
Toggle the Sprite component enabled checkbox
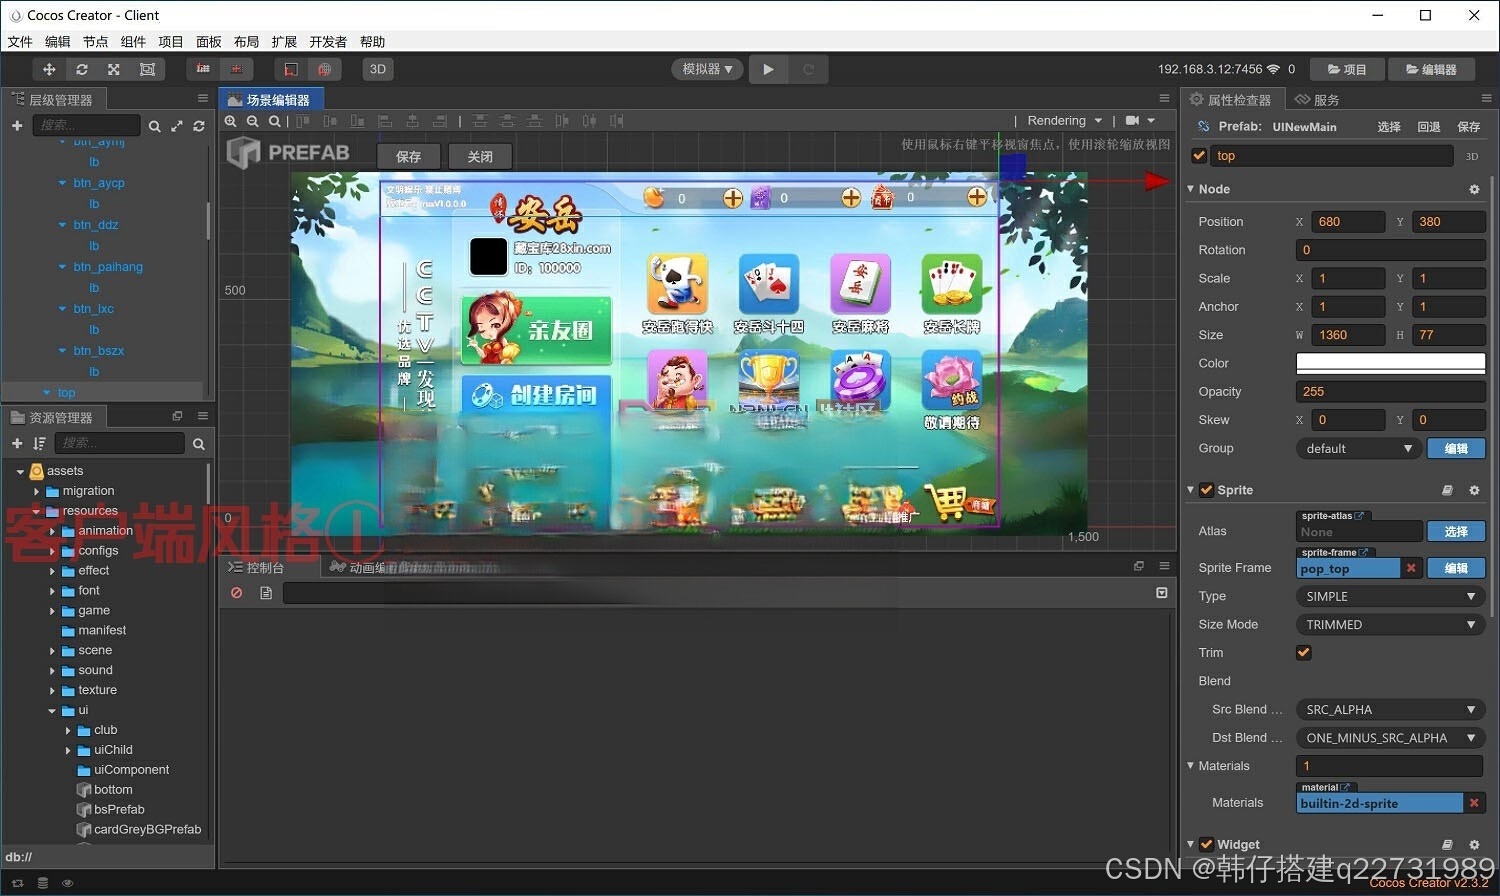[x=1206, y=490]
